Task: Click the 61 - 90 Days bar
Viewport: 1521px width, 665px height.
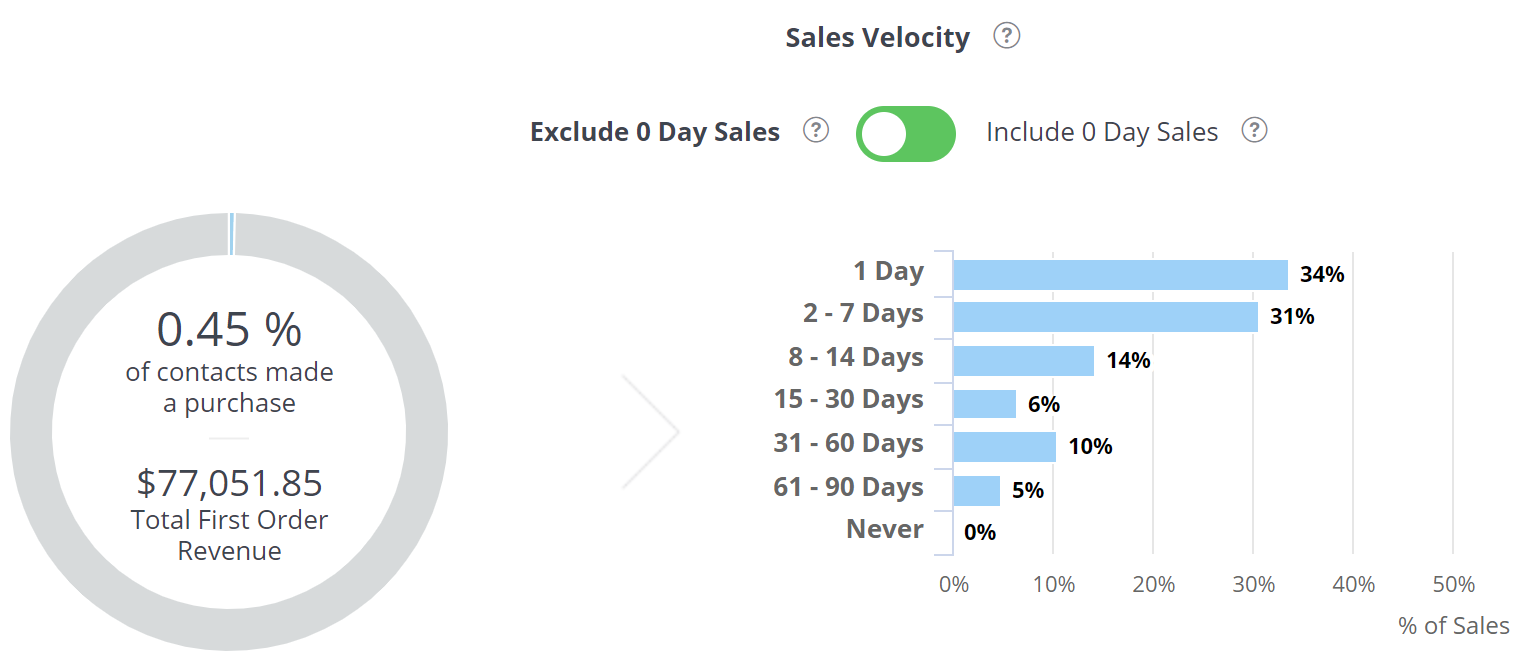Action: [976, 490]
